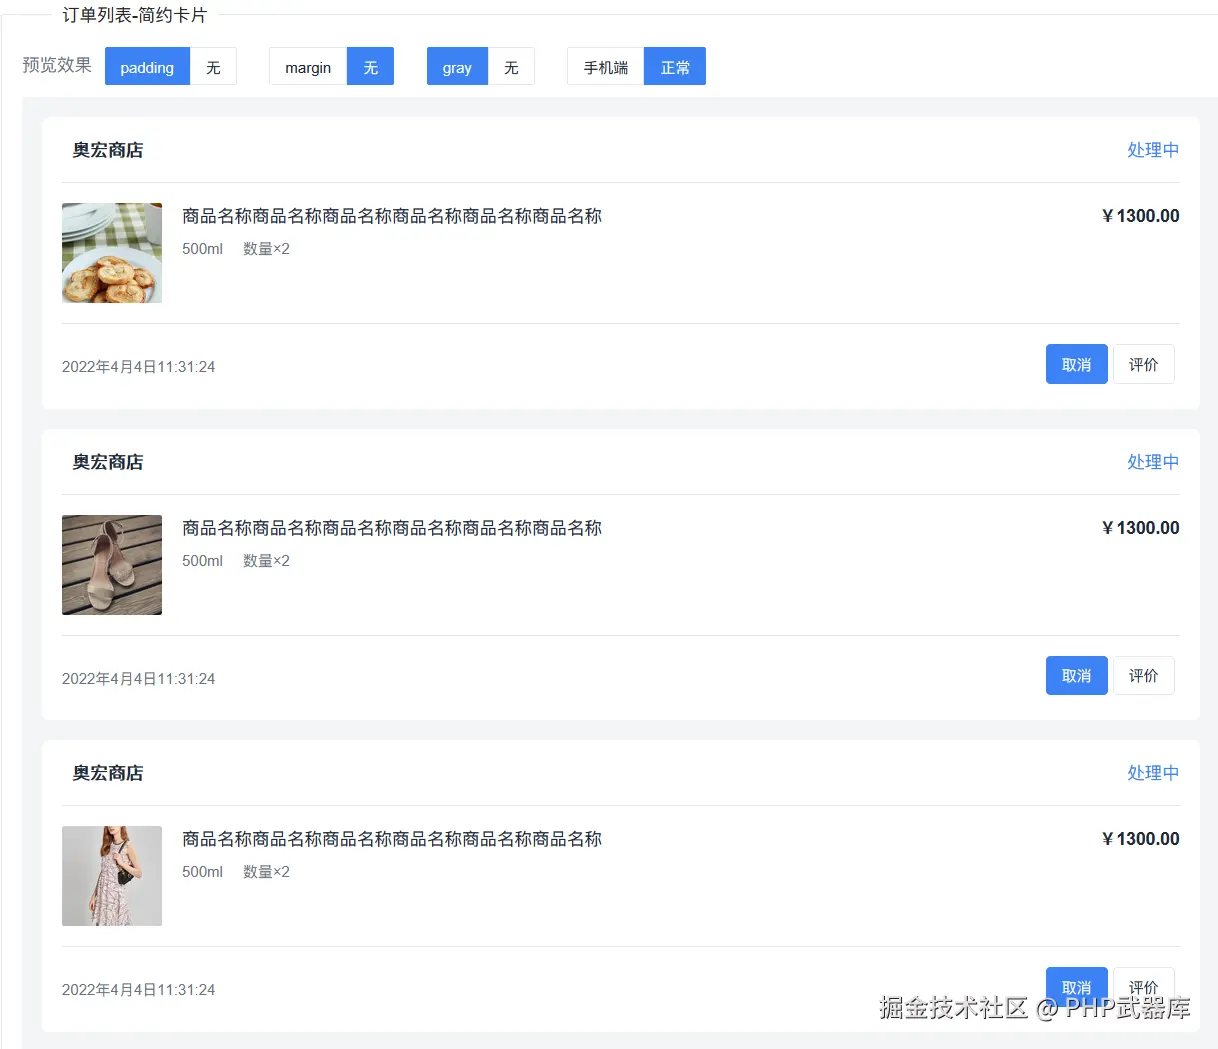This screenshot has height=1049, width=1218.
Task: Select 无 next to gray
Action: tap(511, 67)
